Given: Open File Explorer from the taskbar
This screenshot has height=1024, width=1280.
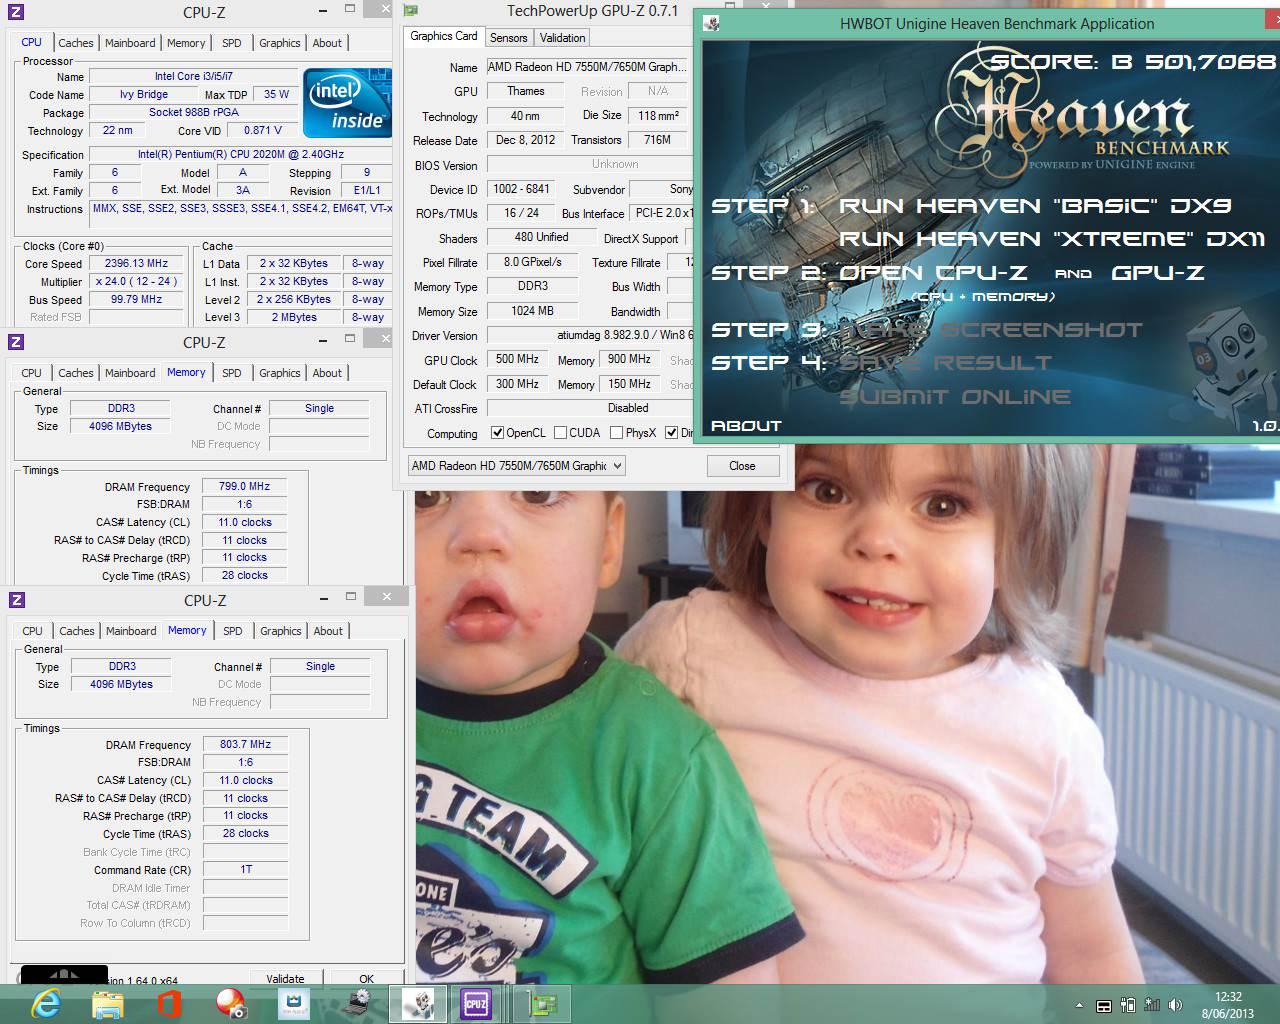Looking at the screenshot, I should tap(108, 1003).
